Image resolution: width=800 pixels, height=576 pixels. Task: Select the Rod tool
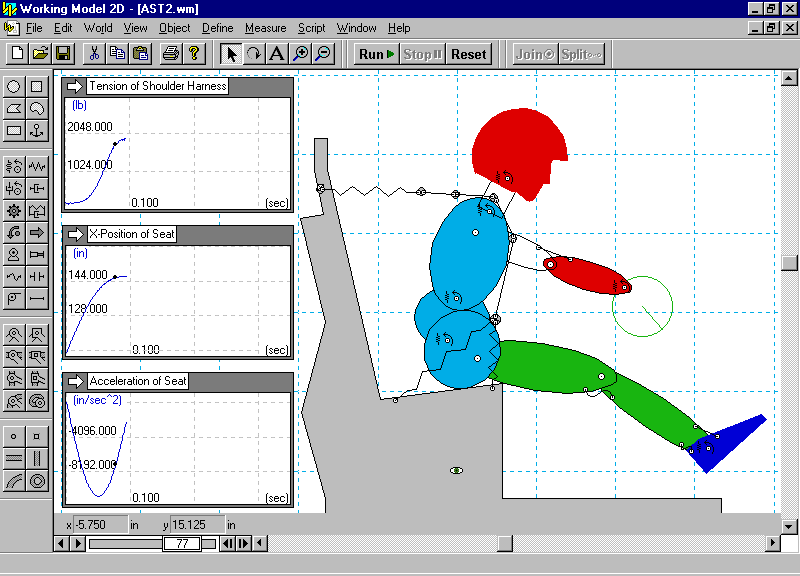point(37,298)
